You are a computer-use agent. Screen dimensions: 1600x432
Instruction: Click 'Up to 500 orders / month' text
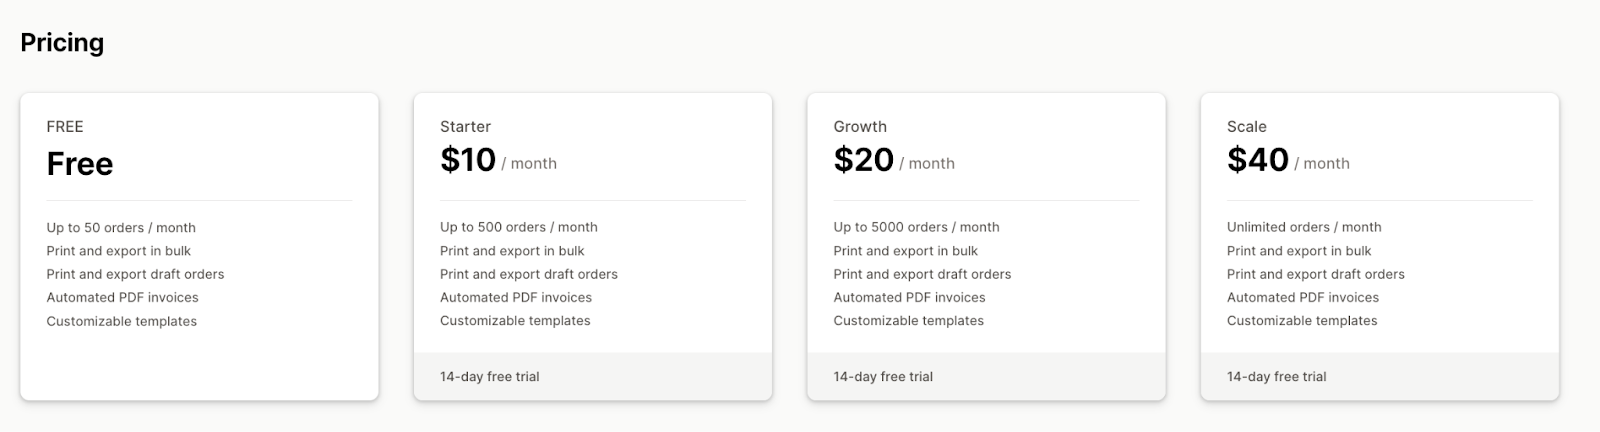point(519,227)
